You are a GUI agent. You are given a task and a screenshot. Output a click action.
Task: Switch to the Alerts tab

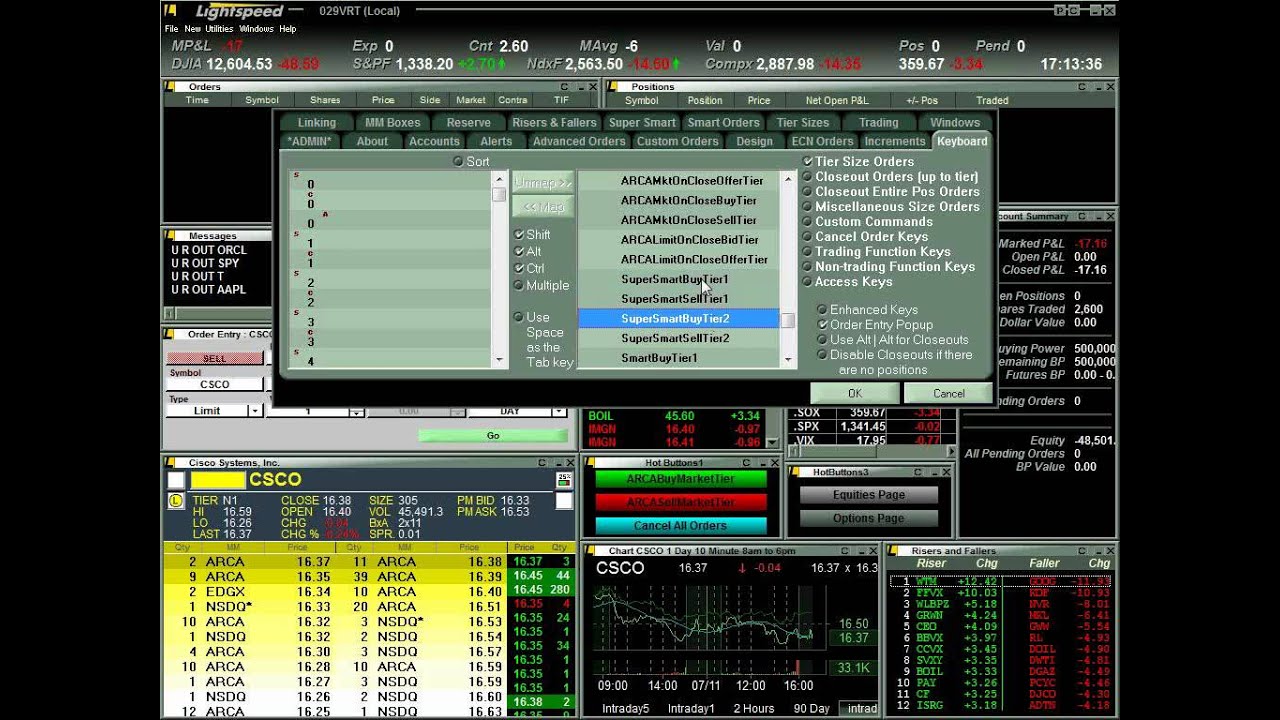(496, 141)
